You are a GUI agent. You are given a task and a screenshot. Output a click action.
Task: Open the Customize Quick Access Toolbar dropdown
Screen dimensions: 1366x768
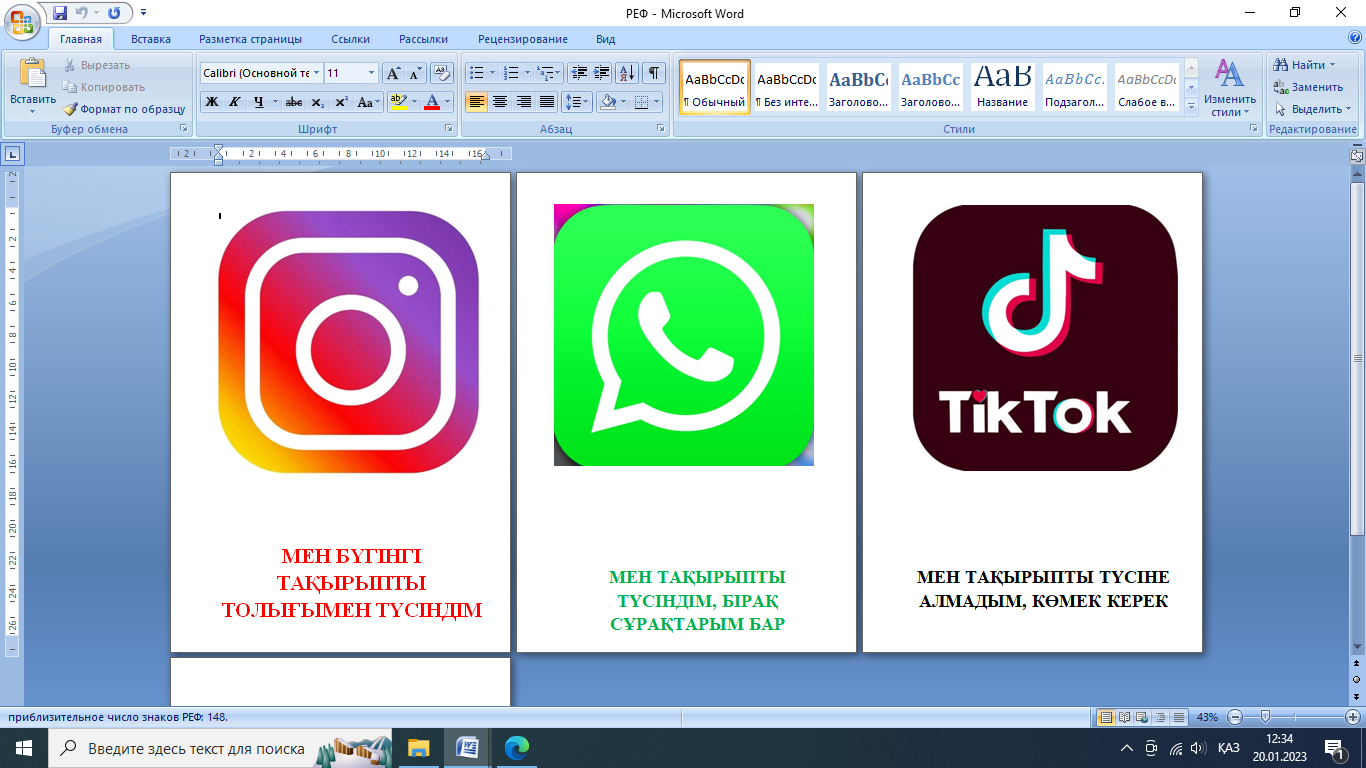[x=143, y=13]
